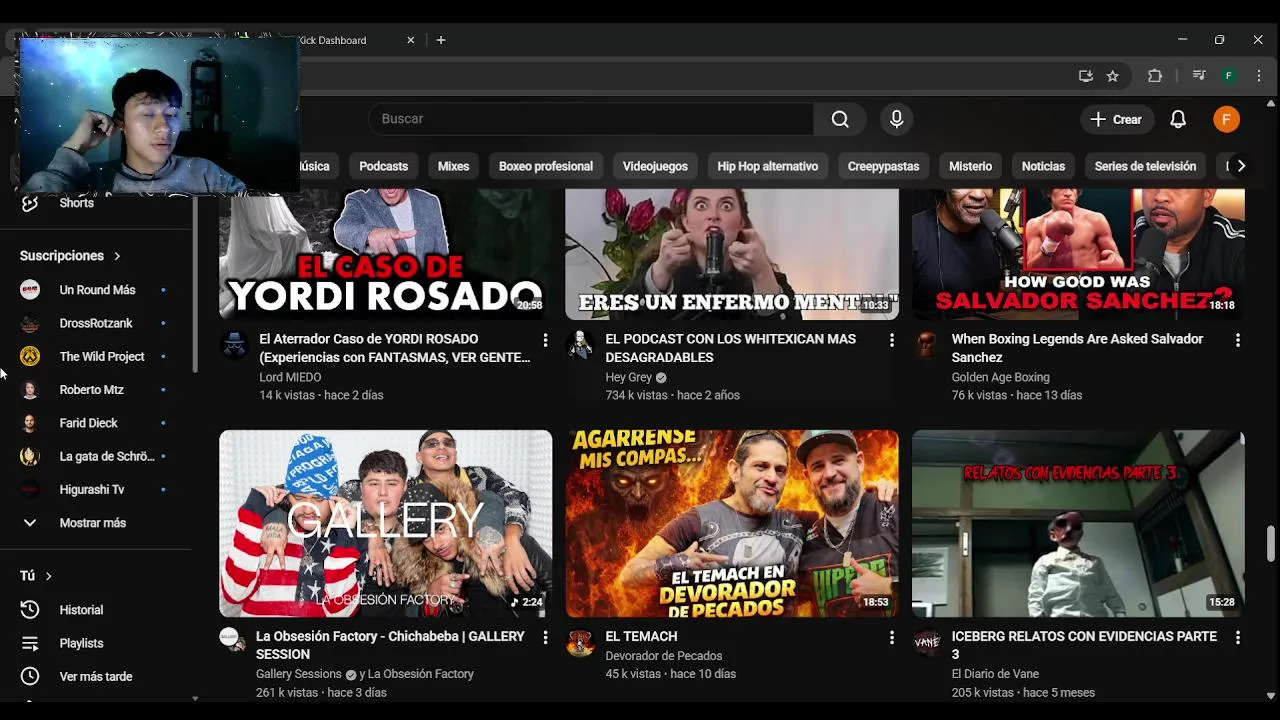Image resolution: width=1280 pixels, height=720 pixels.
Task: Select the Series de televisión chip
Action: pos(1145,166)
